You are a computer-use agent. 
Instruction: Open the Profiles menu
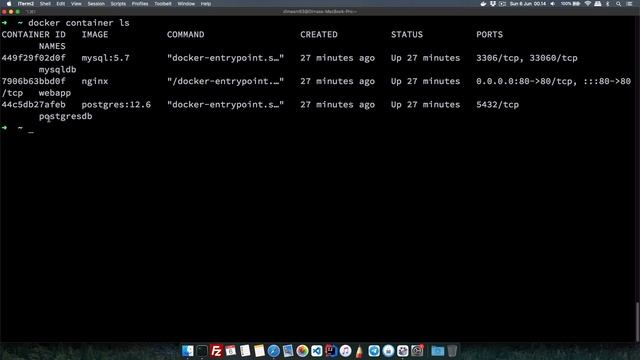[x=140, y=4]
